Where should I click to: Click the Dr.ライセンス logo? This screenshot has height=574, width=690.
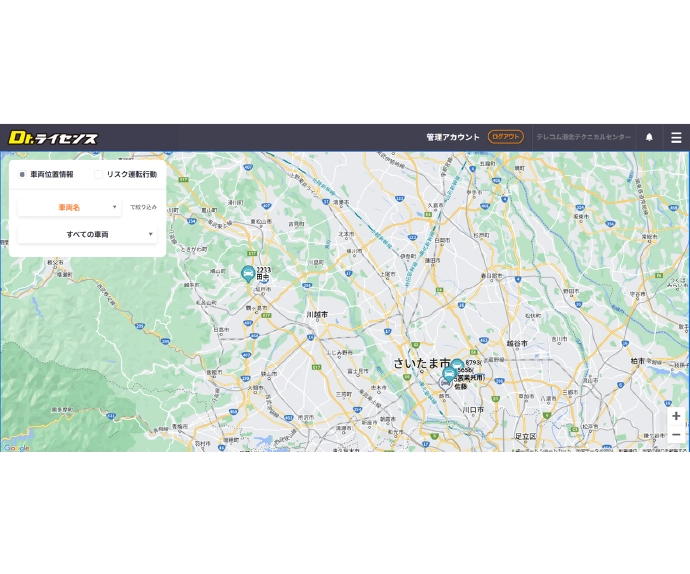pos(53,138)
